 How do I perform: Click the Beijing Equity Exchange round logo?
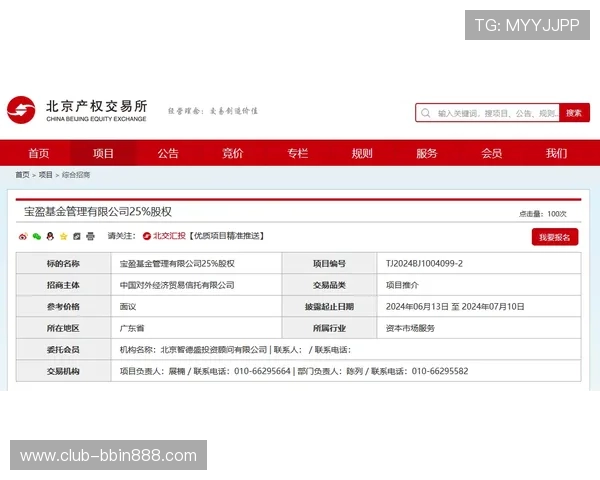point(21,110)
